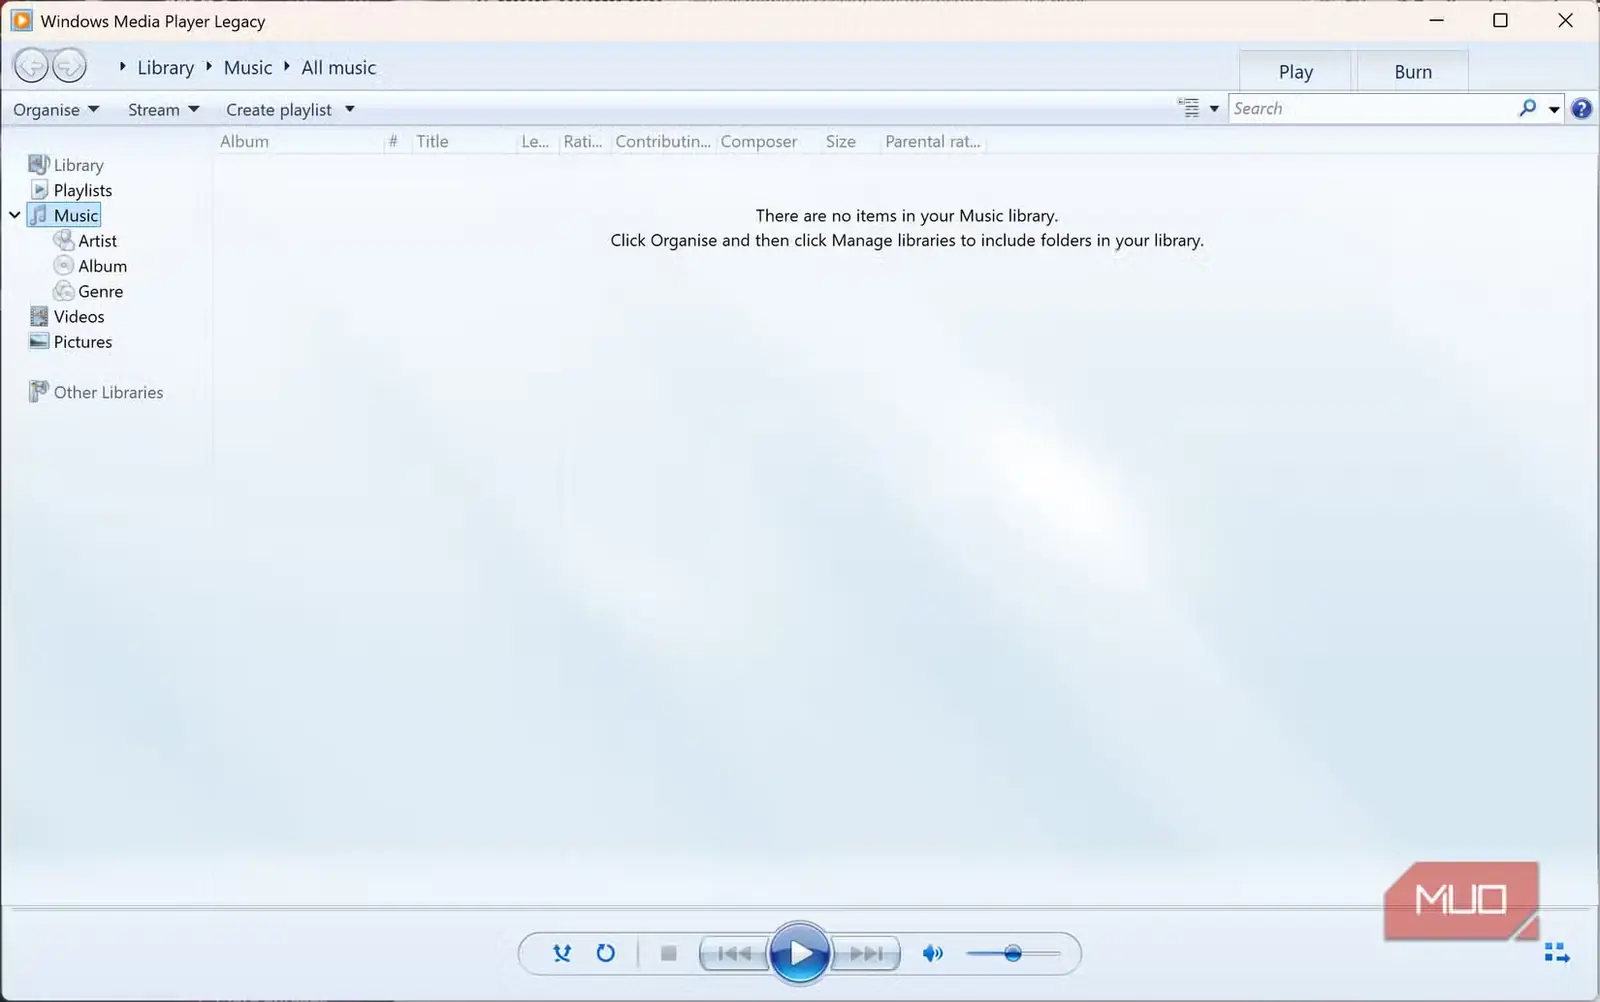Browse music by Album
The width and height of the screenshot is (1600, 1002).
90,266
